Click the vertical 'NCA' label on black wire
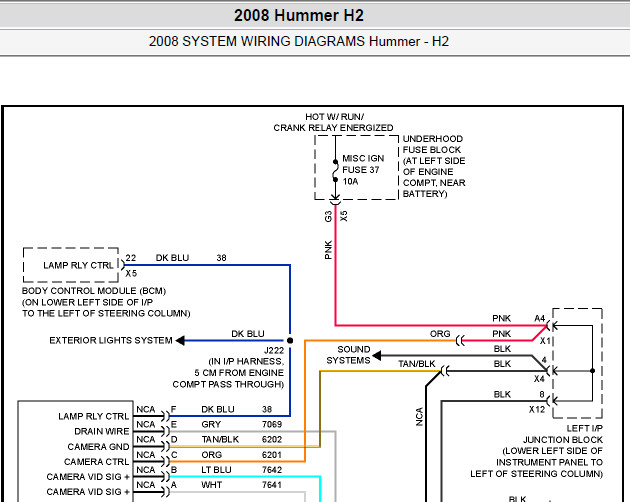Screen dimensions: 630x502 click(419, 417)
